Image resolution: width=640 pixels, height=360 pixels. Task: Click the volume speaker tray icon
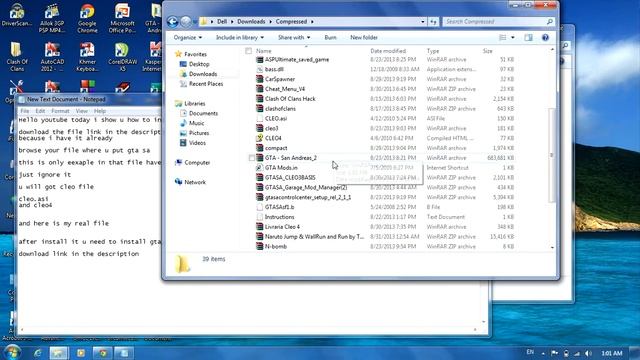point(588,353)
